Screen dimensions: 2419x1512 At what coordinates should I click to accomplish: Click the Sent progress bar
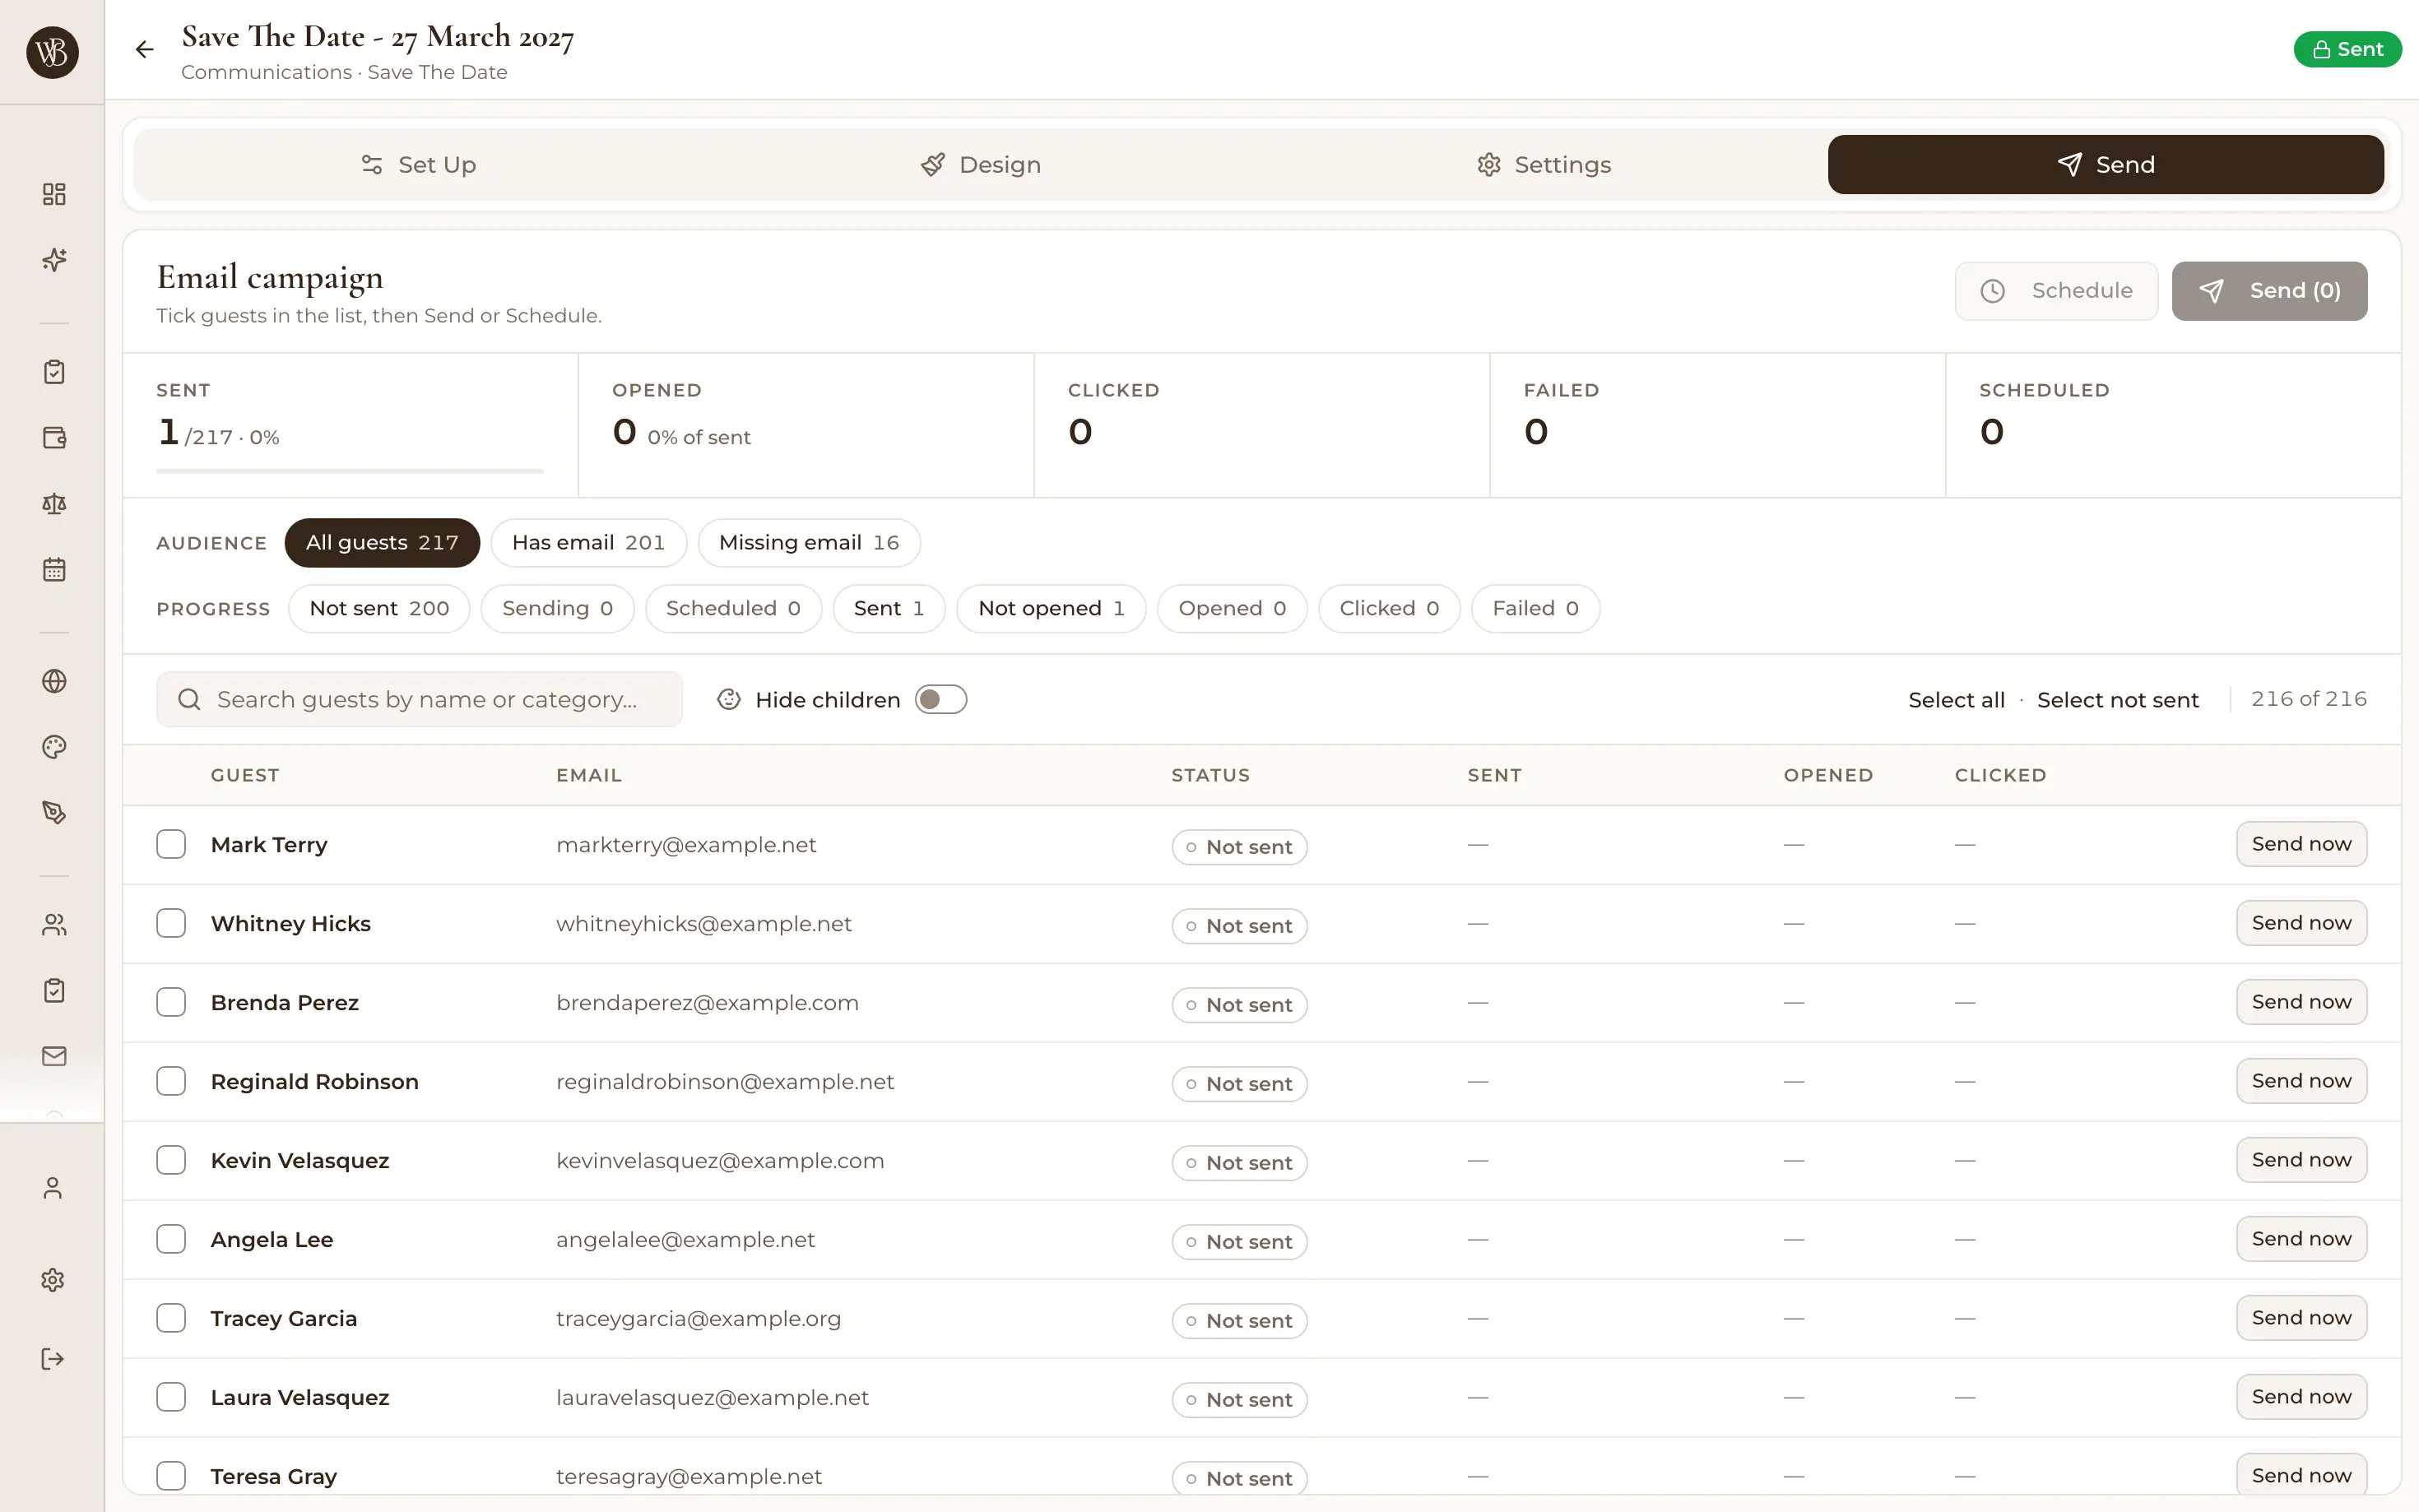350,471
